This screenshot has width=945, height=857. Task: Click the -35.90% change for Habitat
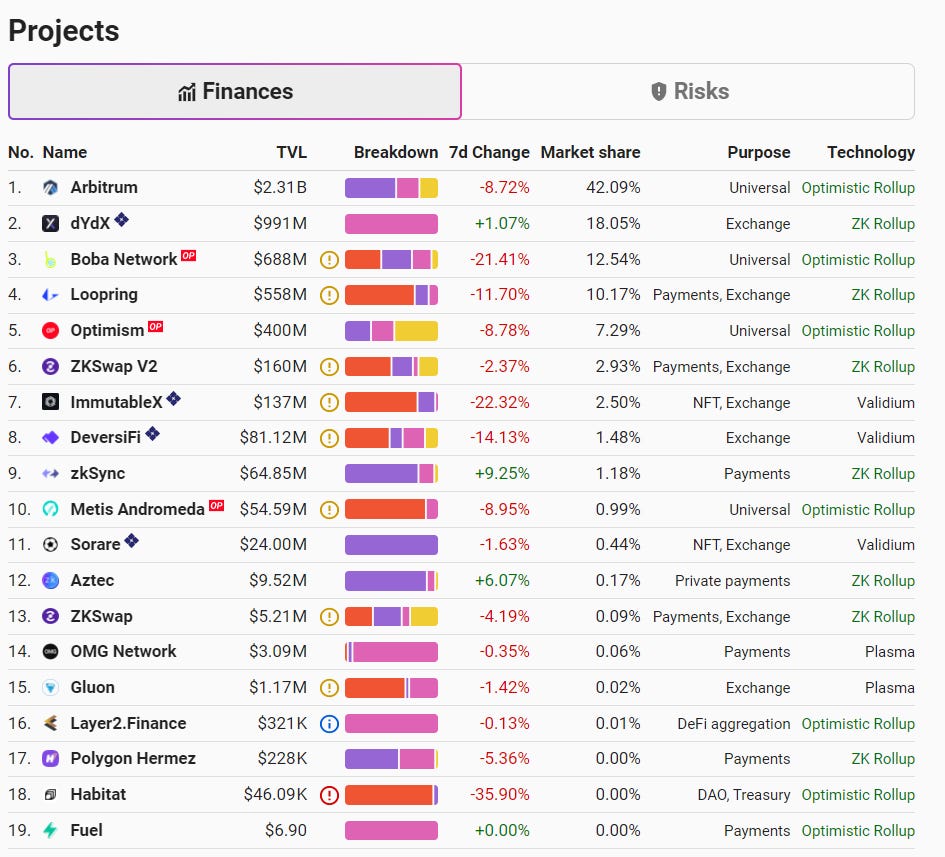(x=500, y=795)
